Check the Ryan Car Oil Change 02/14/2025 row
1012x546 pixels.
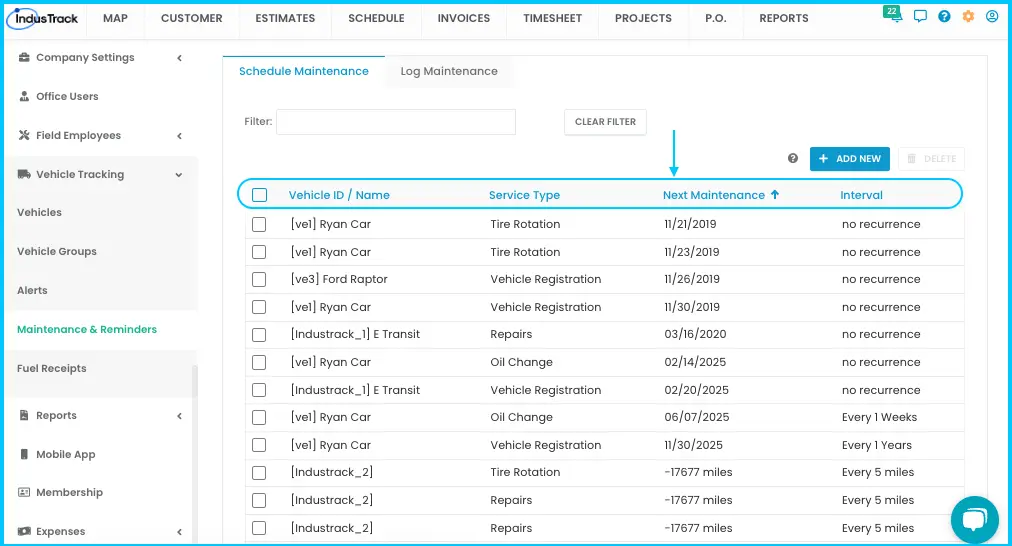(x=259, y=362)
